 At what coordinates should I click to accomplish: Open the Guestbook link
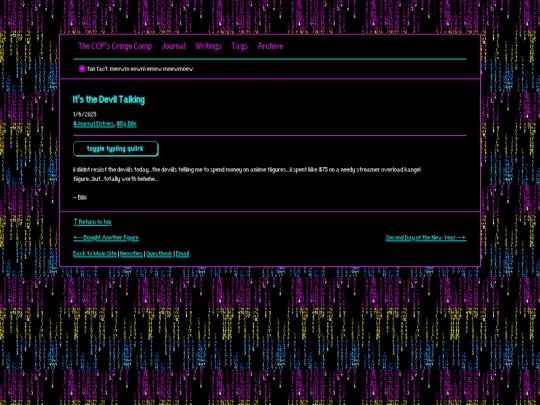click(159, 254)
